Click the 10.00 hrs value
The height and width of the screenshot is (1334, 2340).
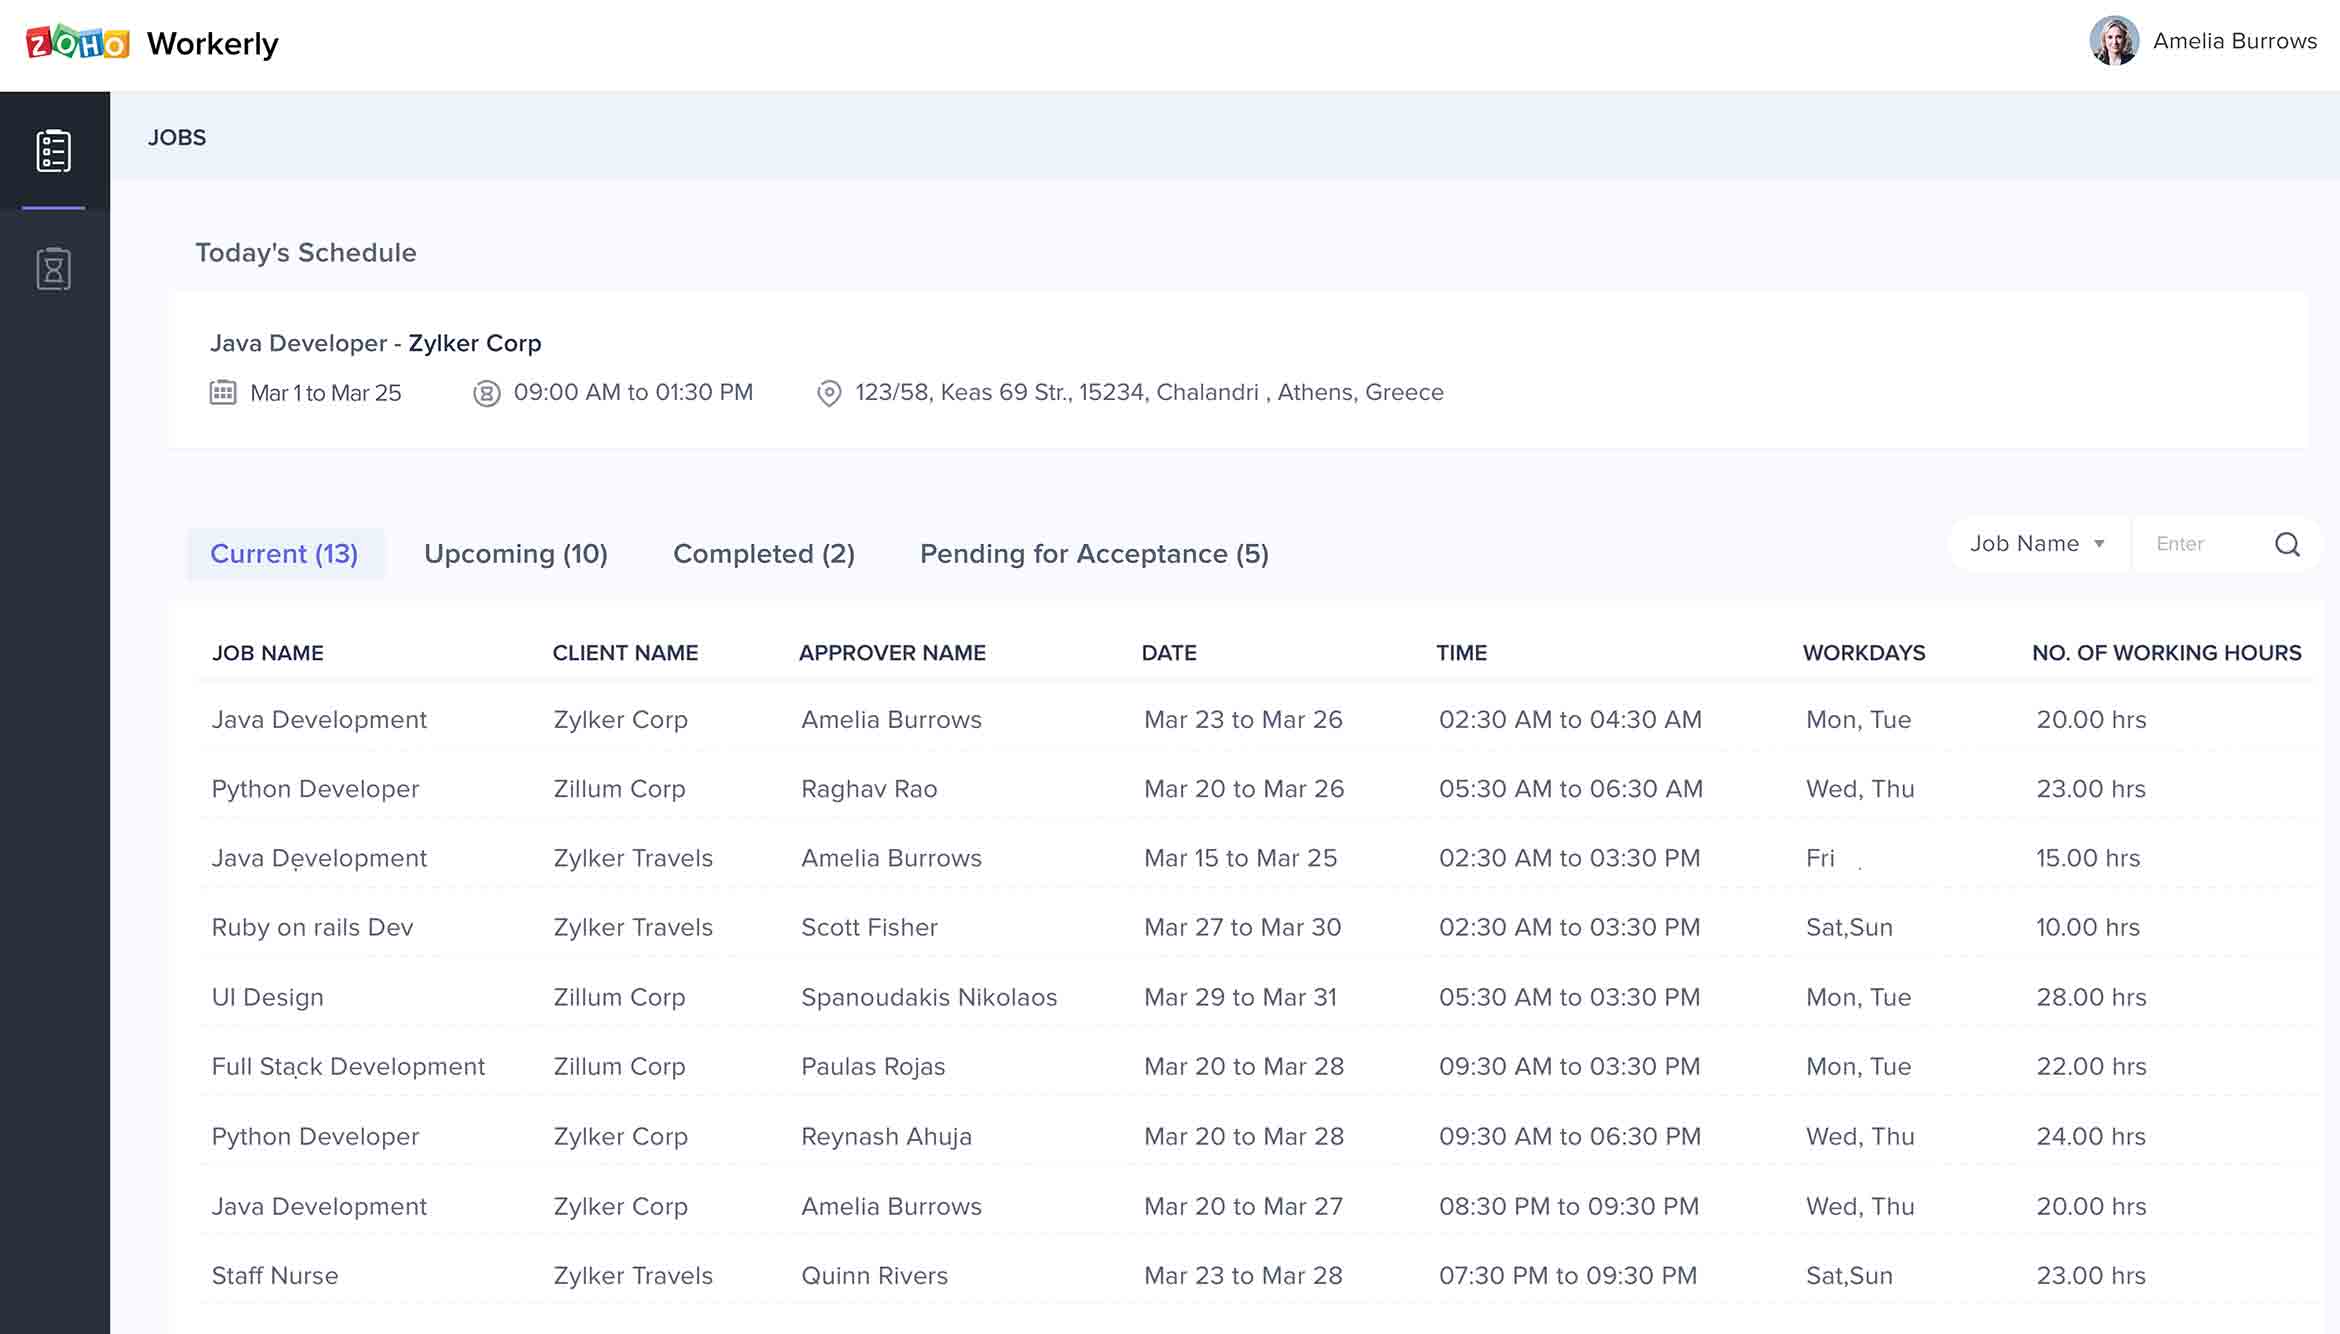2088,928
